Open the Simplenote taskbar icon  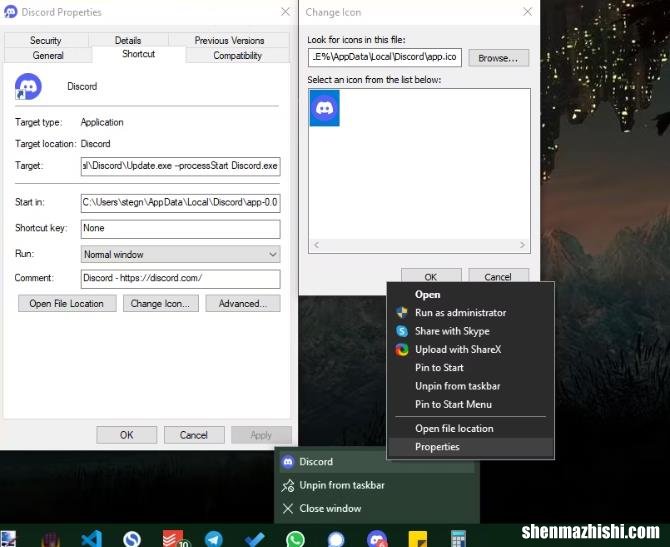[132, 539]
